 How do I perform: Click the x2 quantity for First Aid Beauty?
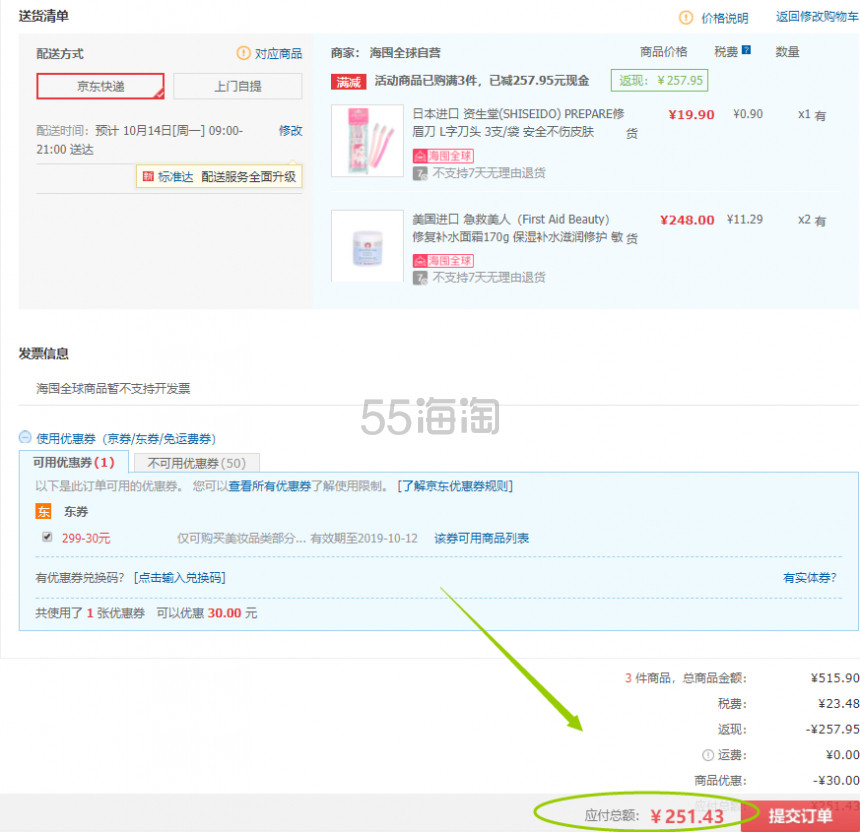tap(804, 219)
